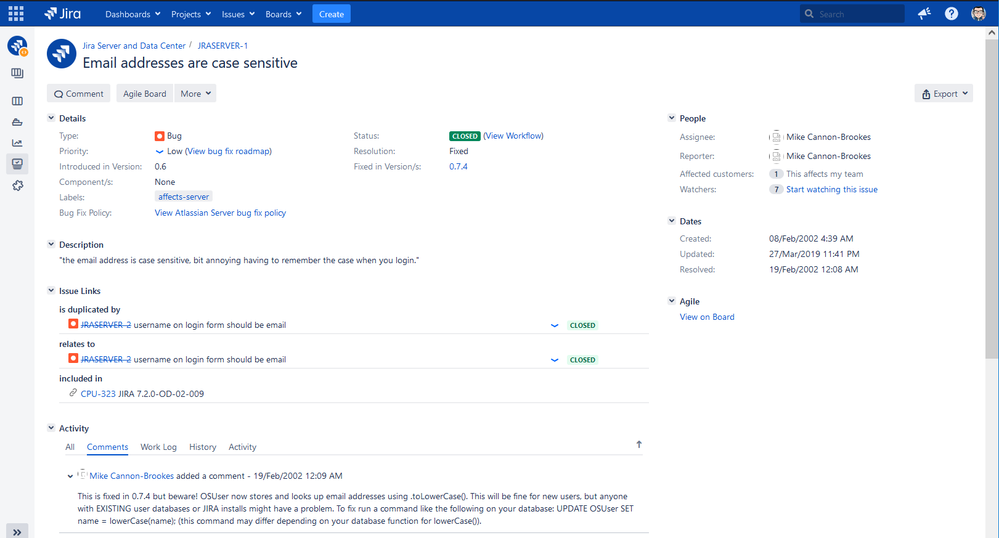Open the More actions dropdown
Viewport: 999px width, 538px height.
coord(196,93)
